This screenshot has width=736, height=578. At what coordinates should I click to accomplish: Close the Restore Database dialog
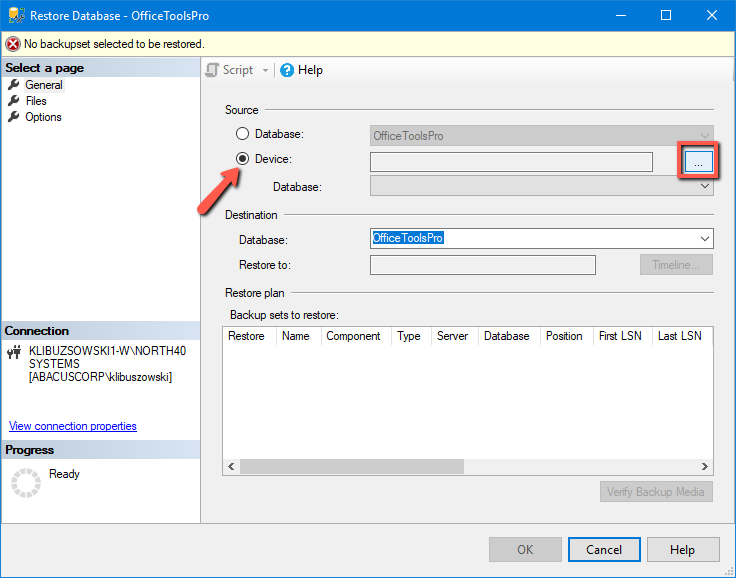click(712, 15)
